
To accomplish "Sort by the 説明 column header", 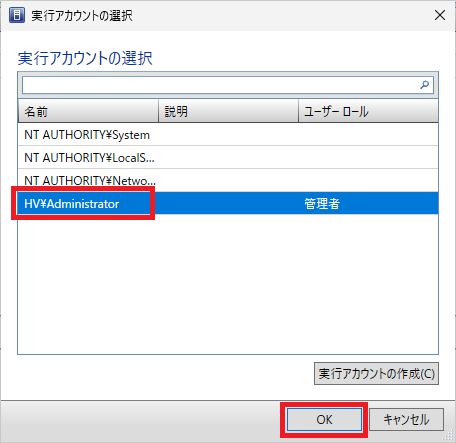I will click(x=228, y=111).
